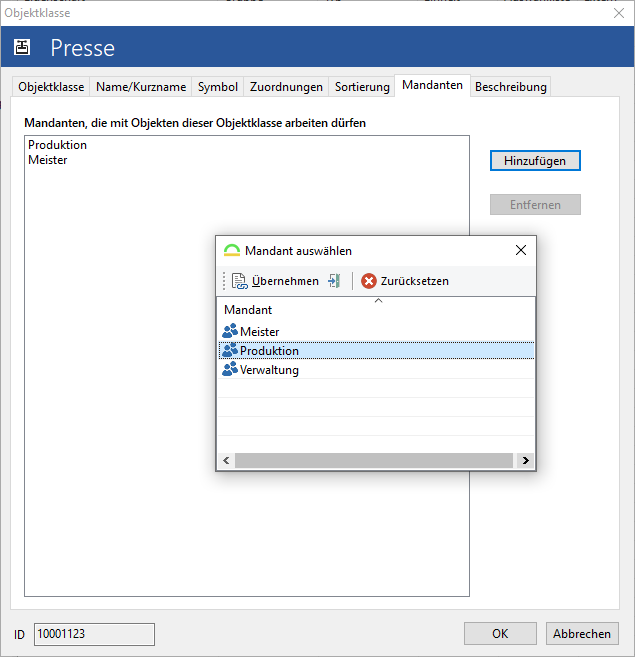Close the Mandant auswählen dialog
Image resolution: width=635 pixels, height=657 pixels.
tap(521, 250)
